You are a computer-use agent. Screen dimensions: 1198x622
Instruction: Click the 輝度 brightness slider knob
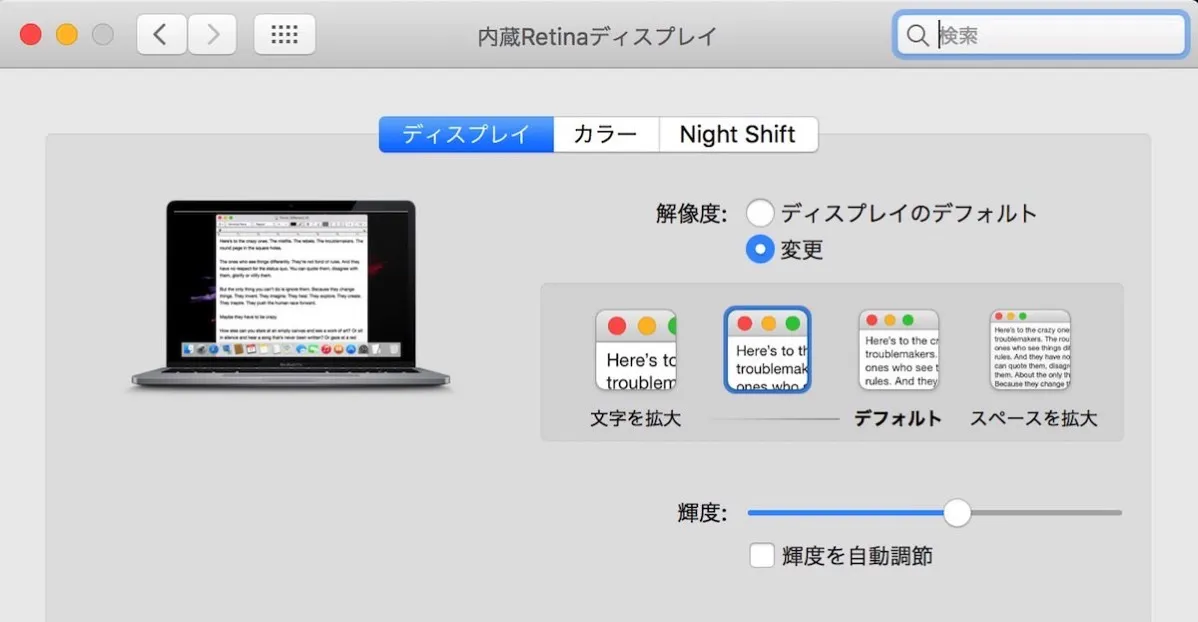click(x=957, y=513)
